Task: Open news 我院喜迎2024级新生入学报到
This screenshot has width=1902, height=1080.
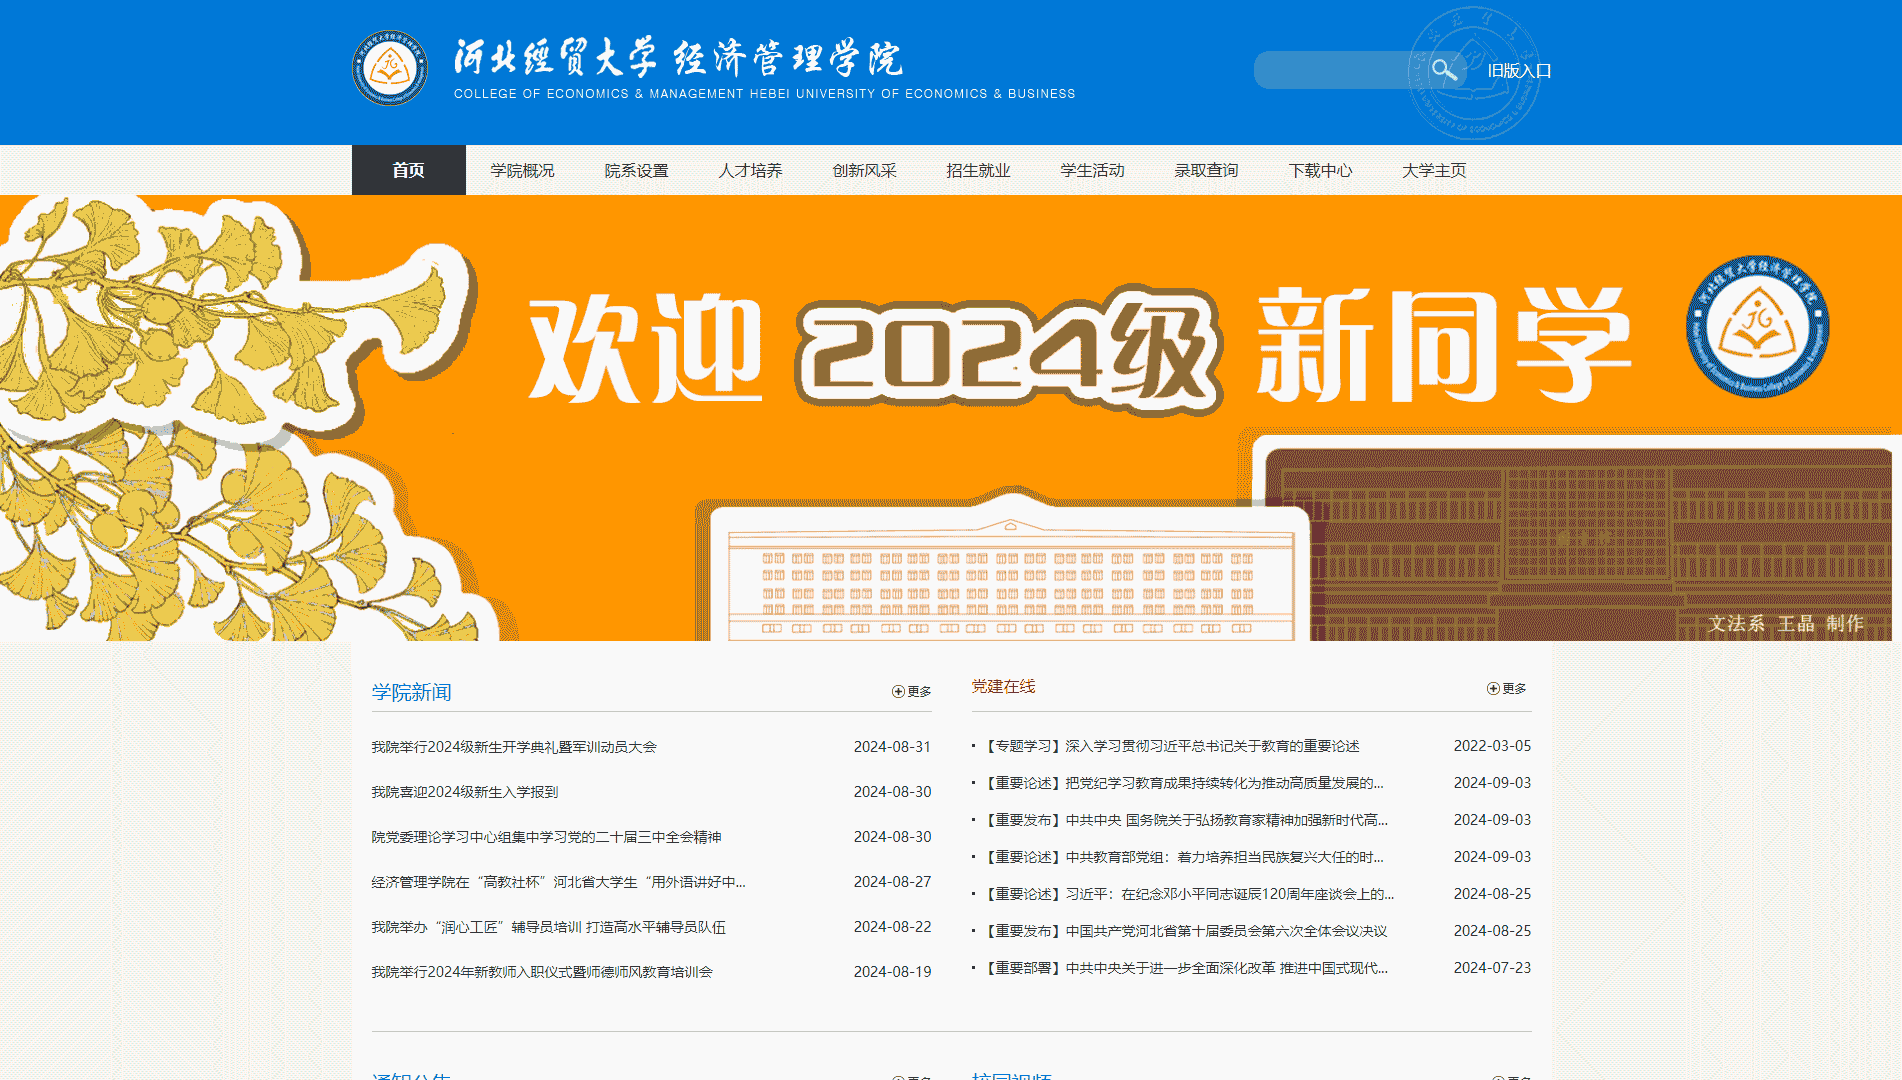Action: click(x=464, y=792)
